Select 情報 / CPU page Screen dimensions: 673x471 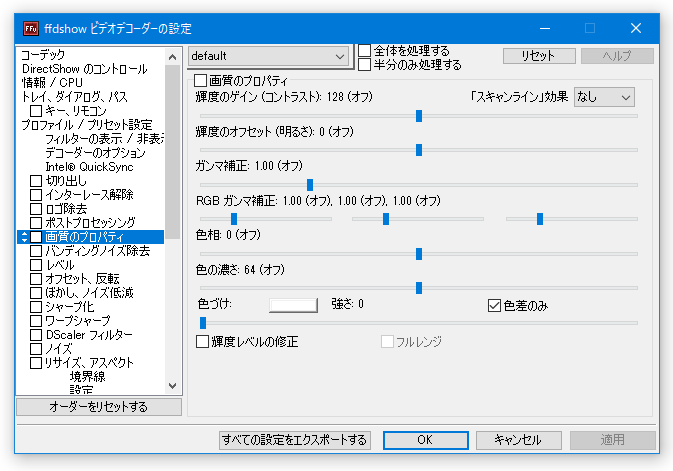[52, 82]
